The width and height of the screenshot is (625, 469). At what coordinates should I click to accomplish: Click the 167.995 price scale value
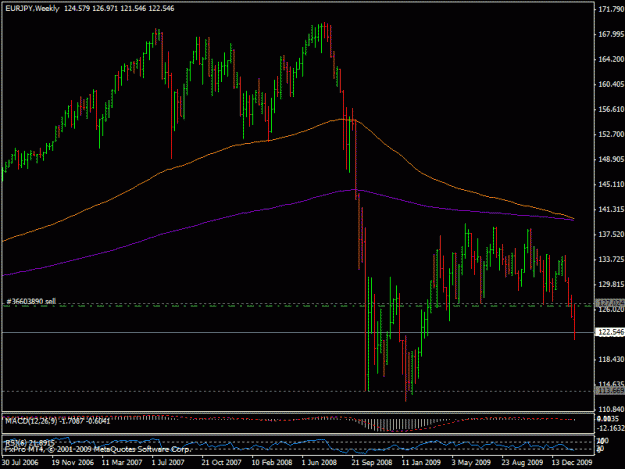611,34
